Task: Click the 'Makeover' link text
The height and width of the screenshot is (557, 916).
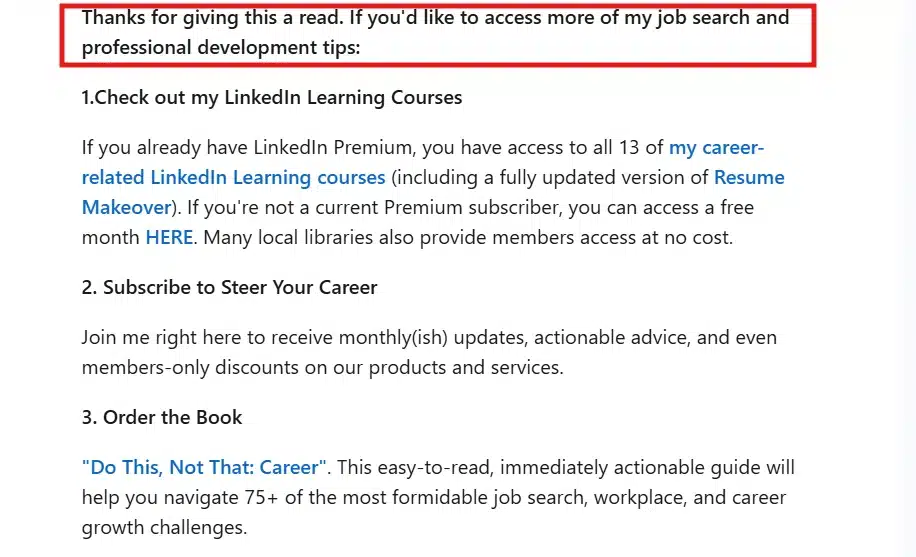Action: tap(126, 207)
